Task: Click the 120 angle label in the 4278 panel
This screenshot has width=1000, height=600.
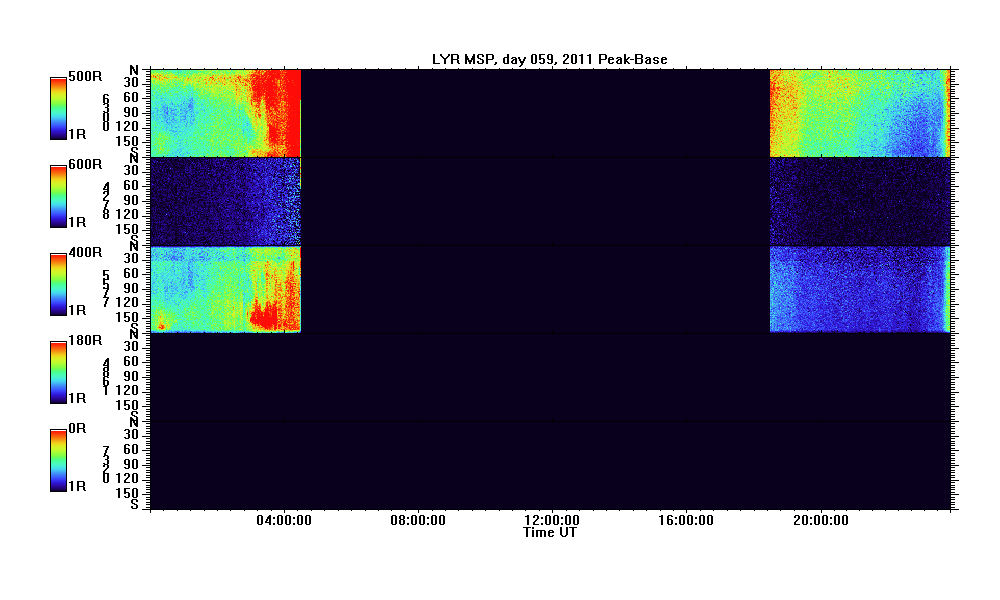Action: [127, 215]
